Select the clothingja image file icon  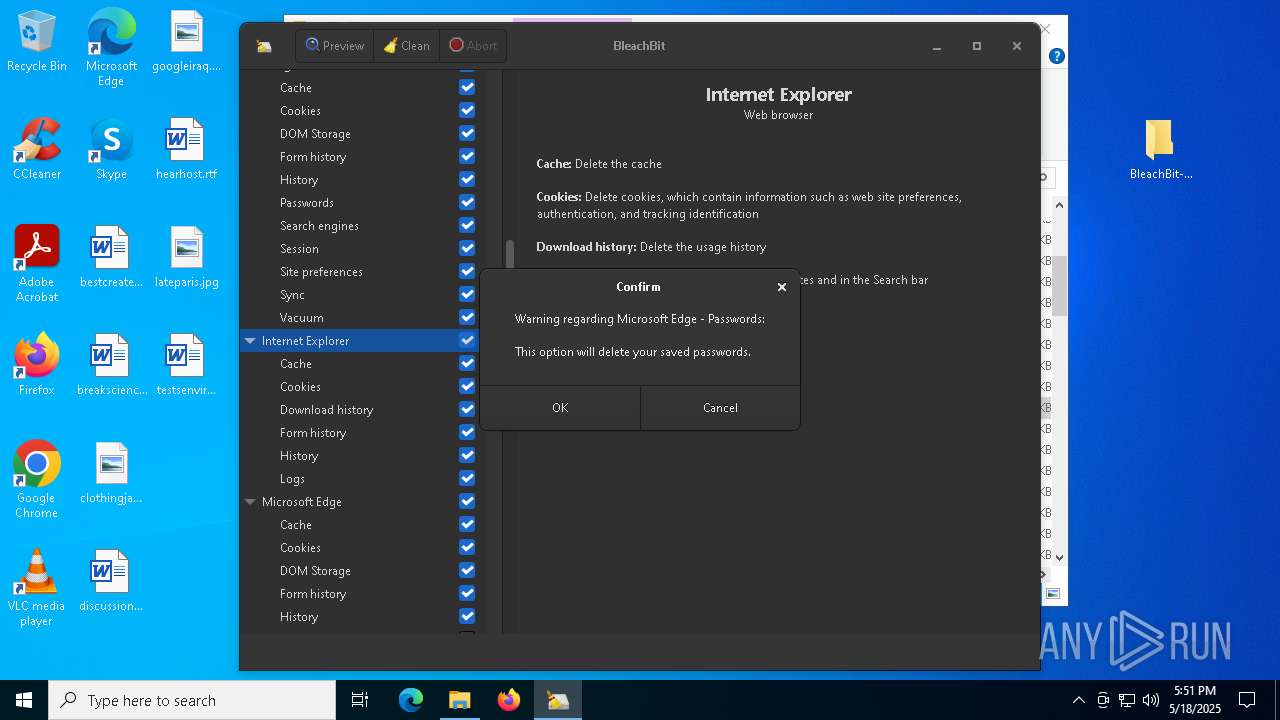[x=111, y=473]
